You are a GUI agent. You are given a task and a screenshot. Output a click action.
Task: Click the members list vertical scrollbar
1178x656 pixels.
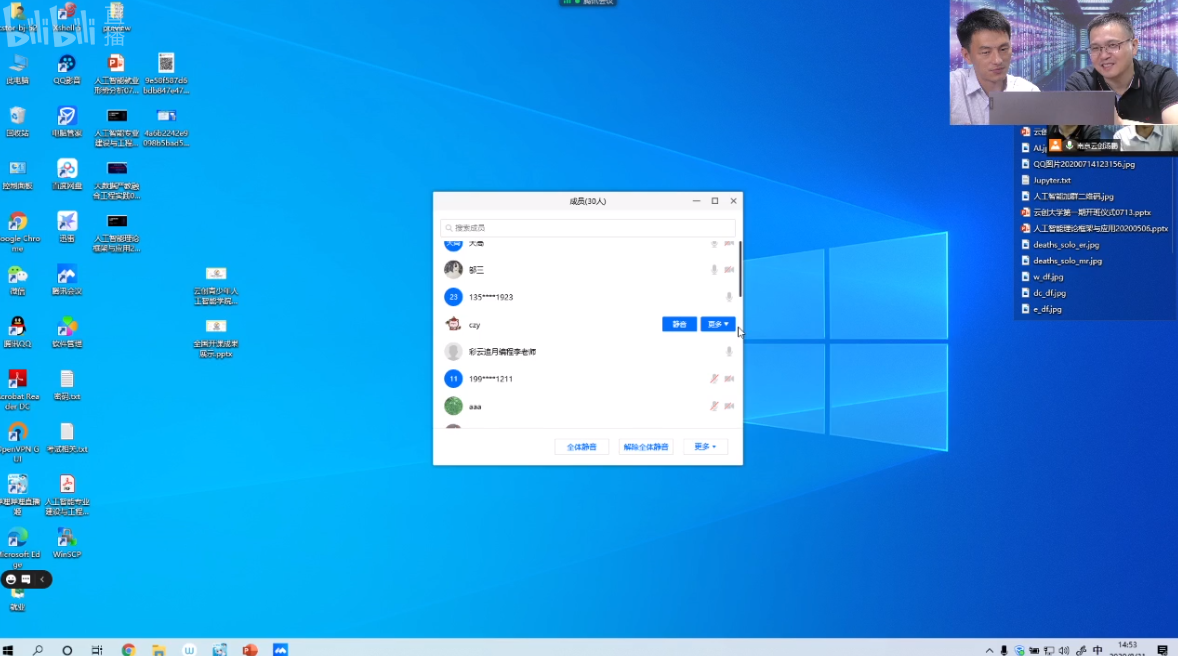tap(740, 268)
